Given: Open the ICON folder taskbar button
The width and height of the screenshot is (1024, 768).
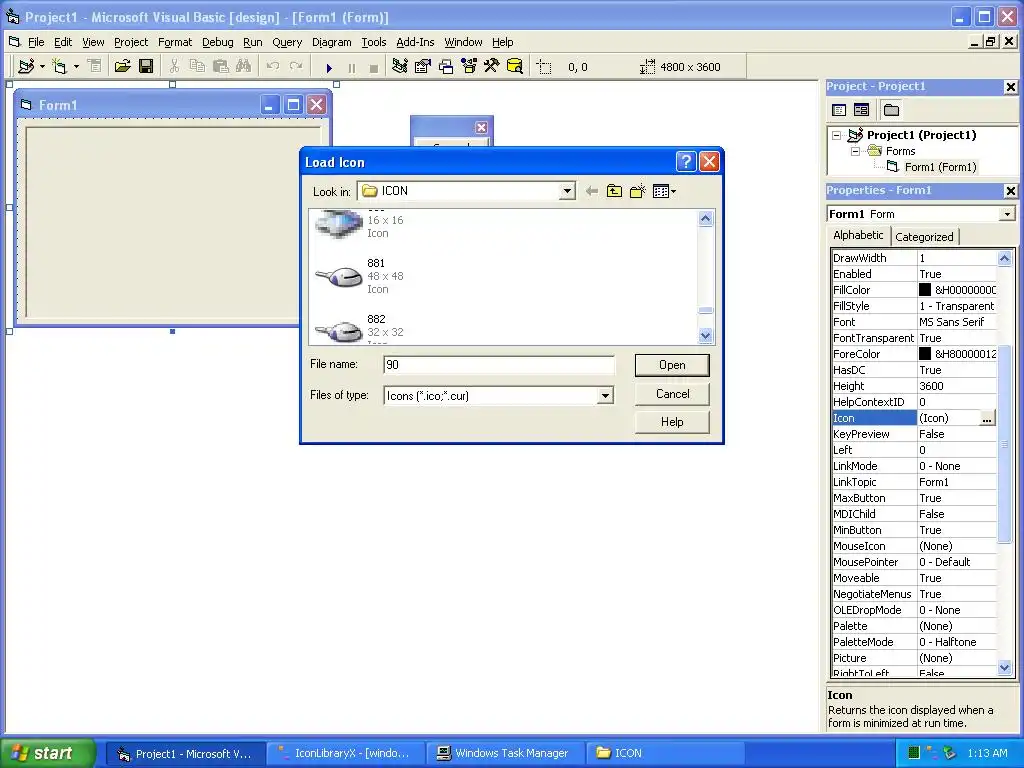Looking at the screenshot, I should coord(664,754).
